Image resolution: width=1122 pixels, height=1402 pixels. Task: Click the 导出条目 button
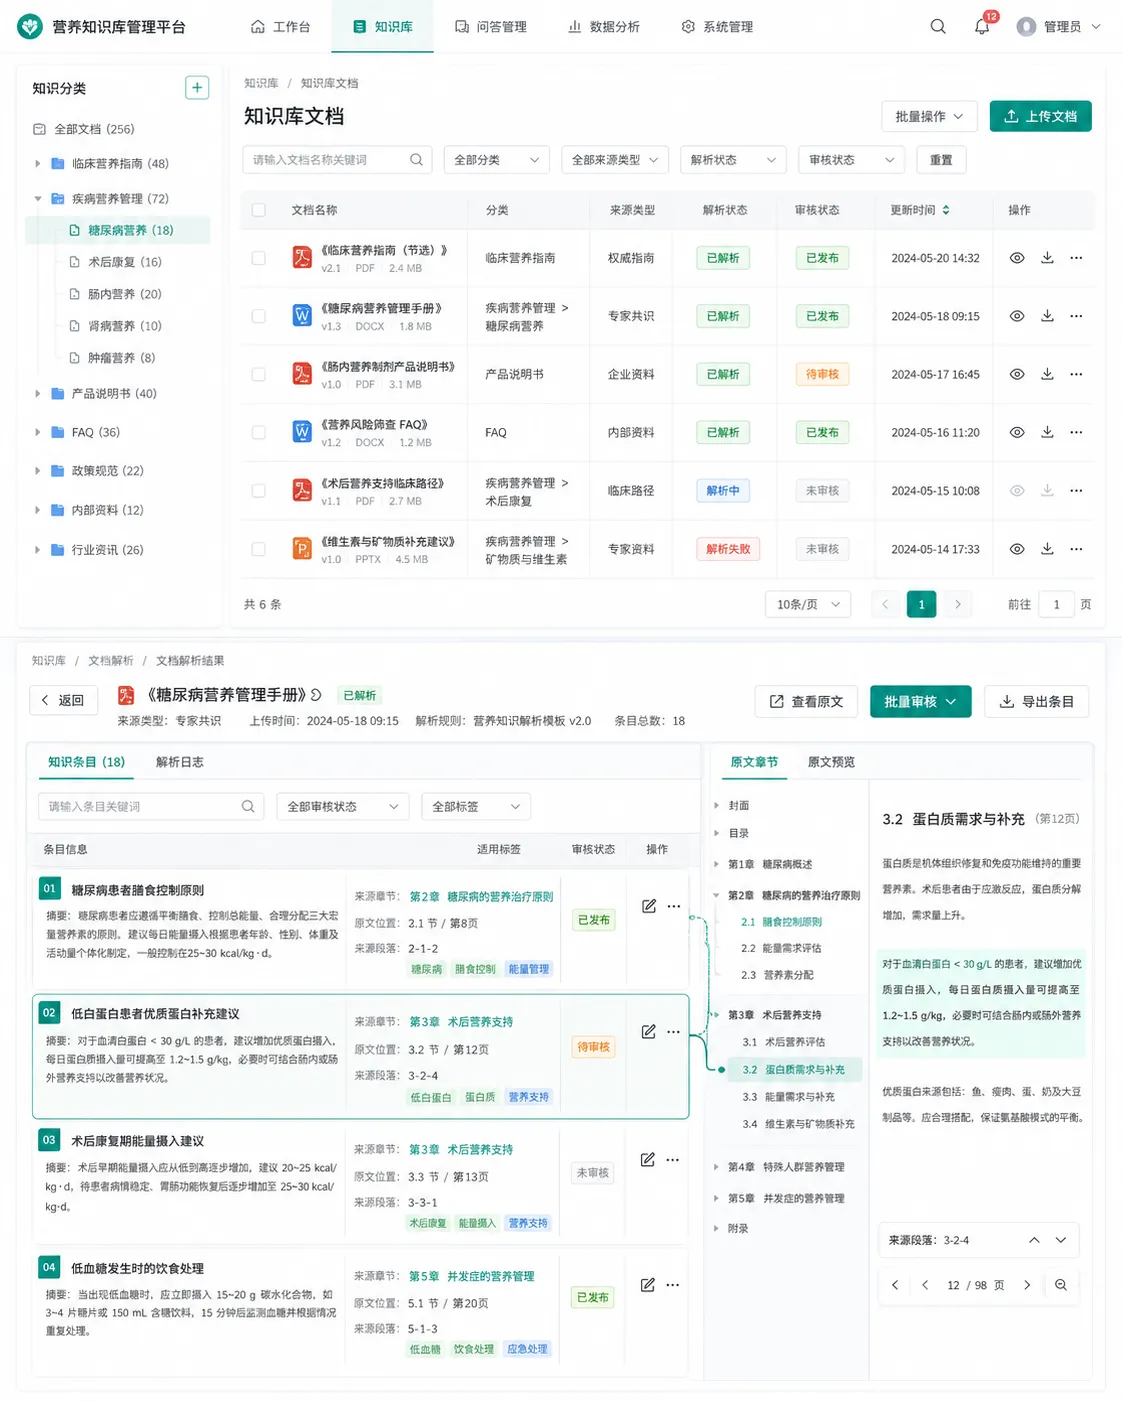click(x=1036, y=702)
